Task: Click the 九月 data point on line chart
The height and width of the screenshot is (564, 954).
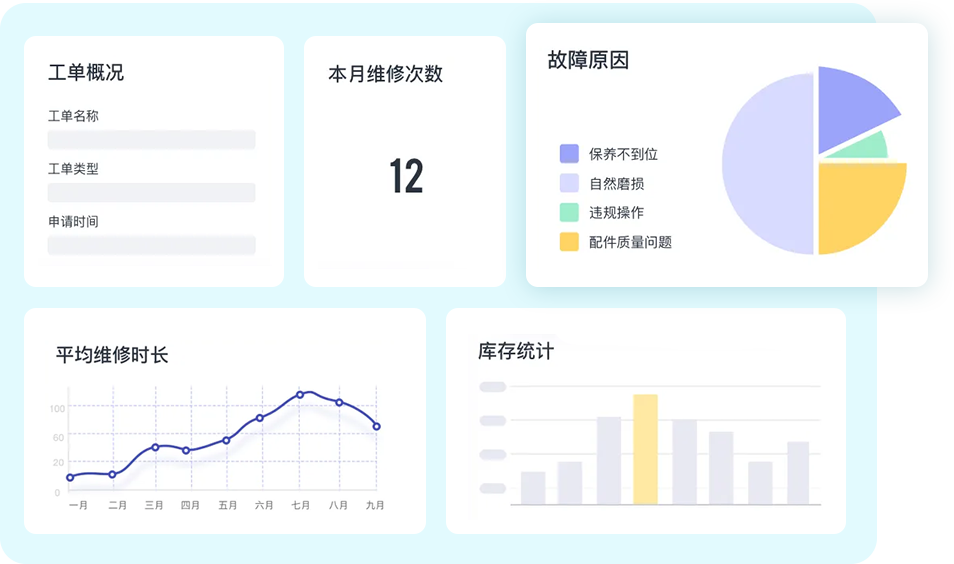Action: 377,426
